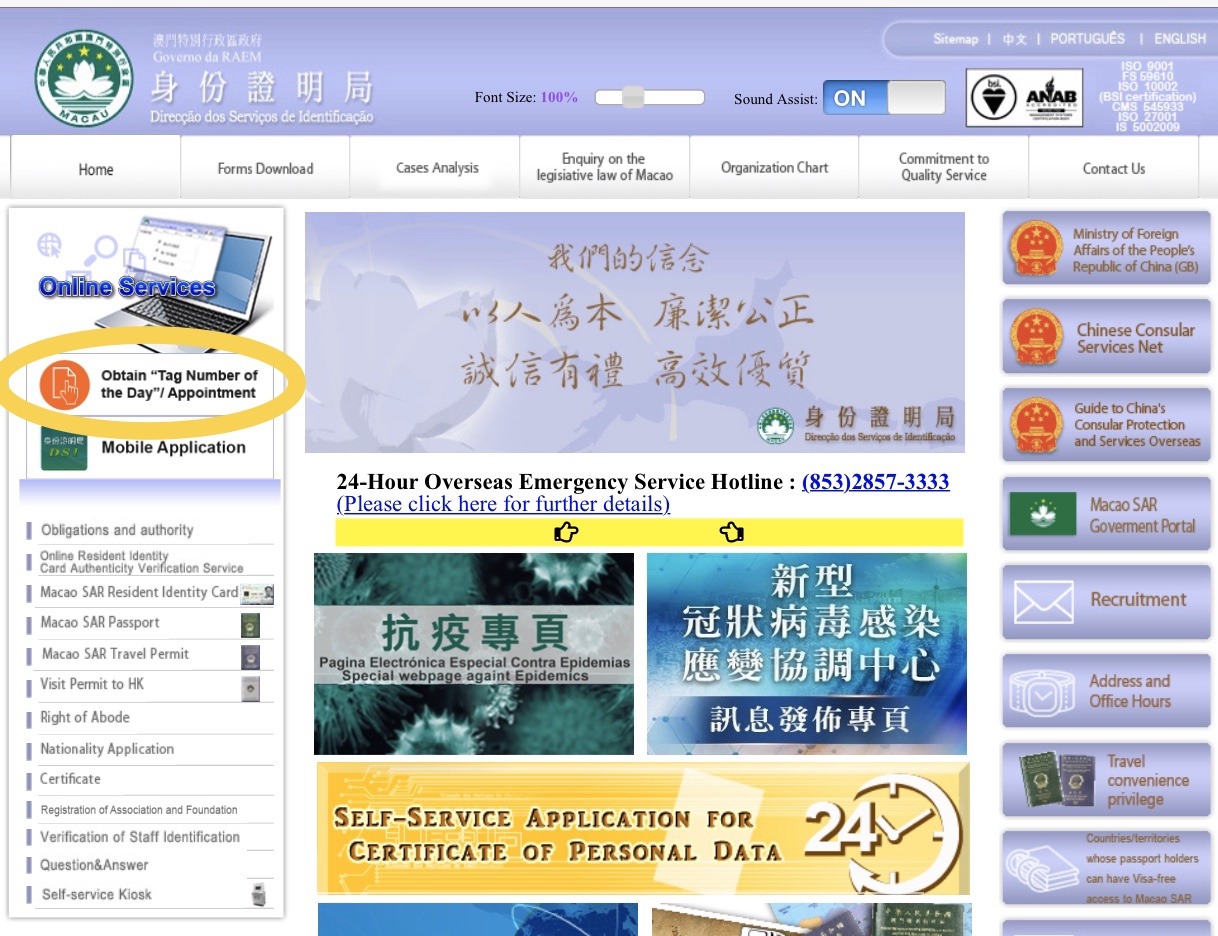Open the Self-Service Application Certificate banner
This screenshot has height=936, width=1218.
click(642, 828)
